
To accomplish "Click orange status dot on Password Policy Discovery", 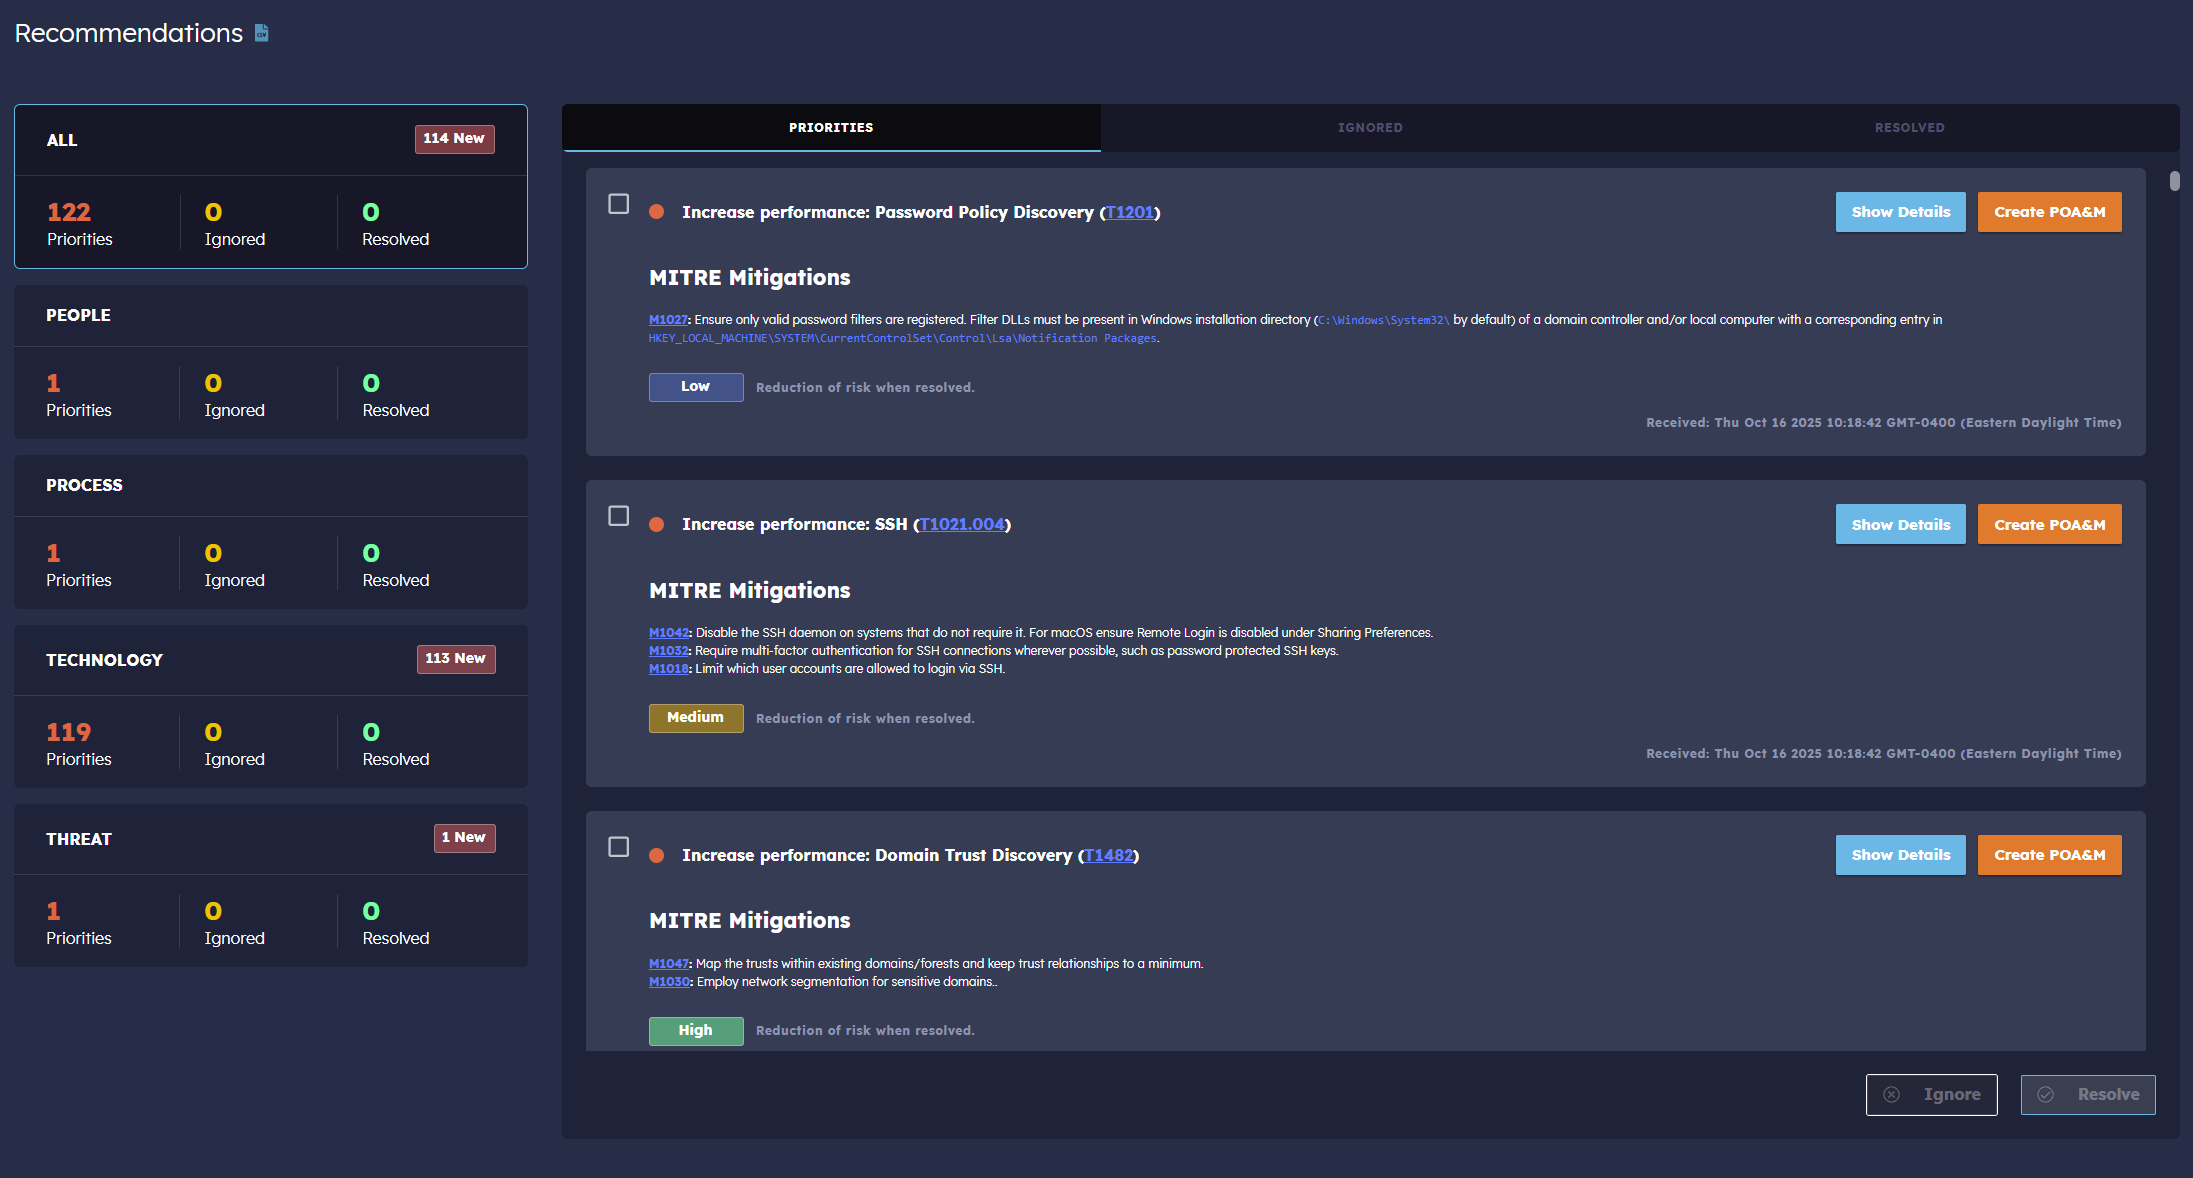I will (657, 212).
